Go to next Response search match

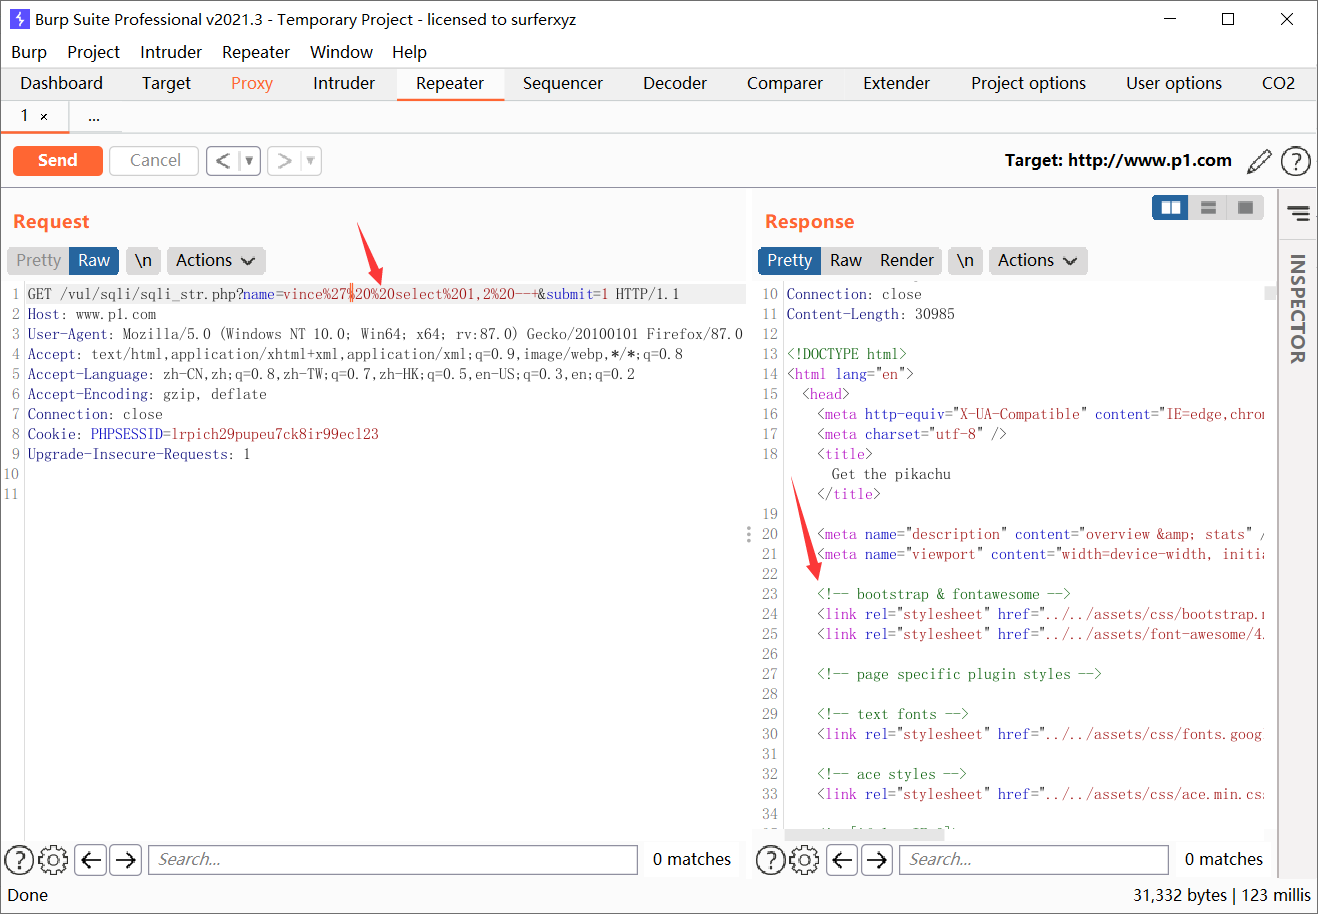[x=877, y=859]
